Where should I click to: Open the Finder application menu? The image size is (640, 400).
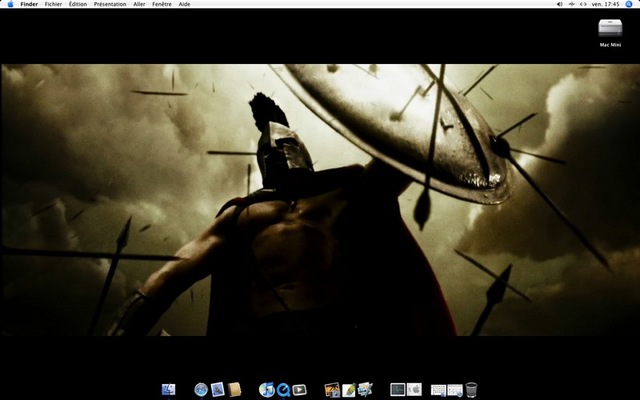(29, 4)
